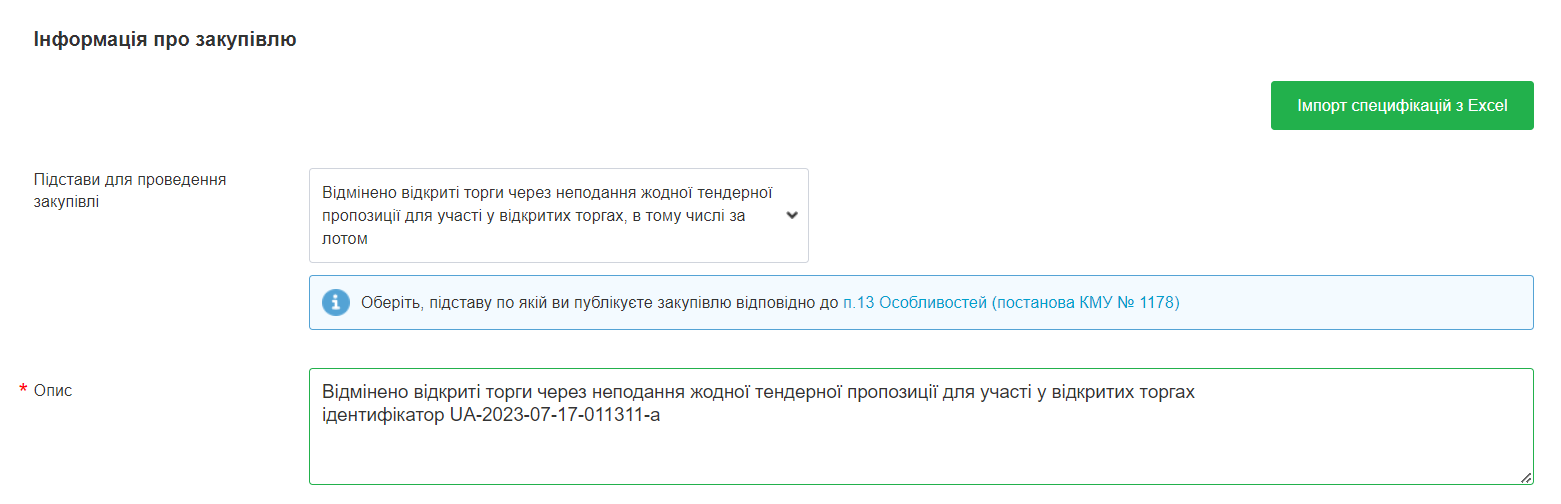
Task: Click the 'Підстави для проведення закупівлі' label
Action: coord(130,190)
